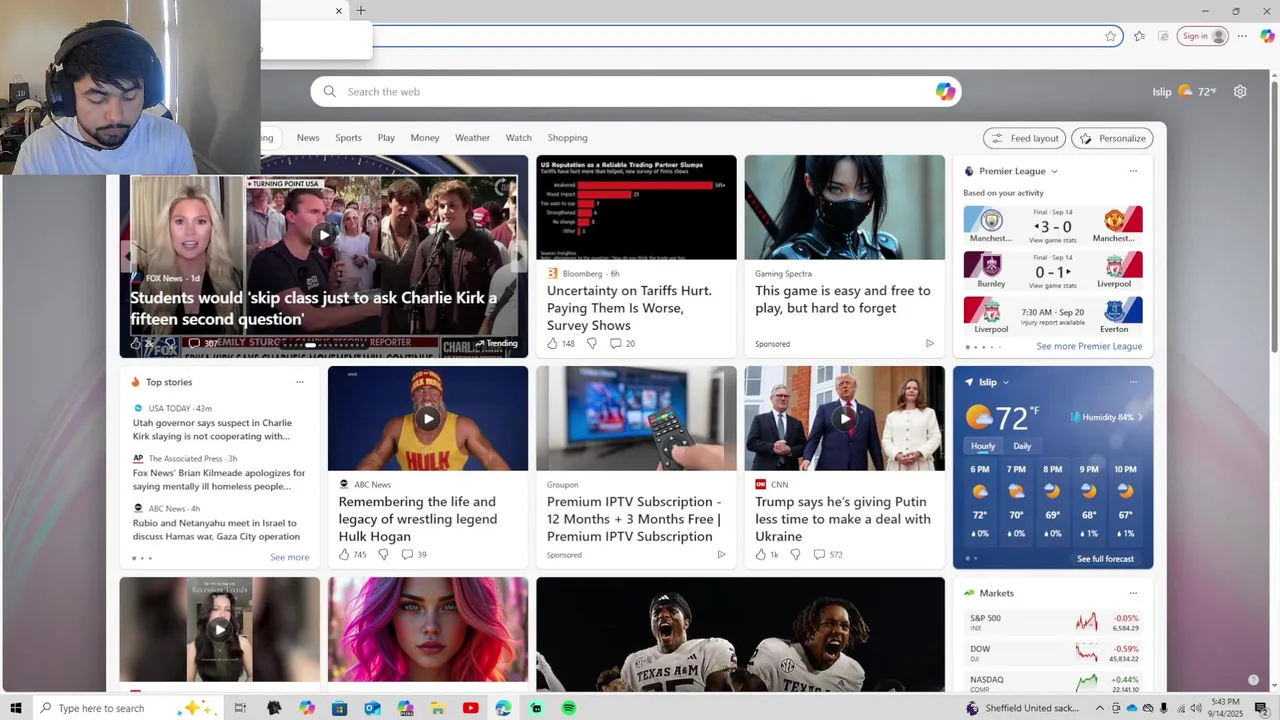Expand the Islip location dropdown in the weather card
This screenshot has width=1280, height=720.
1005,382
